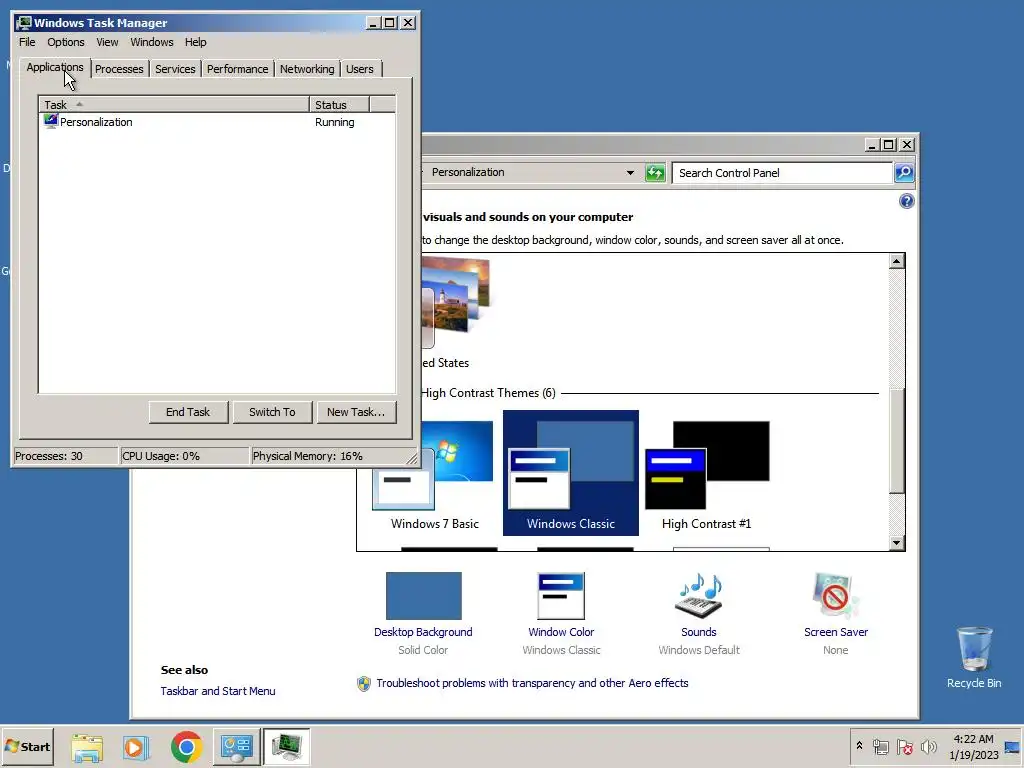The height and width of the screenshot is (768, 1024).
Task: Click the theme list scroll up arrow
Action: tap(897, 261)
